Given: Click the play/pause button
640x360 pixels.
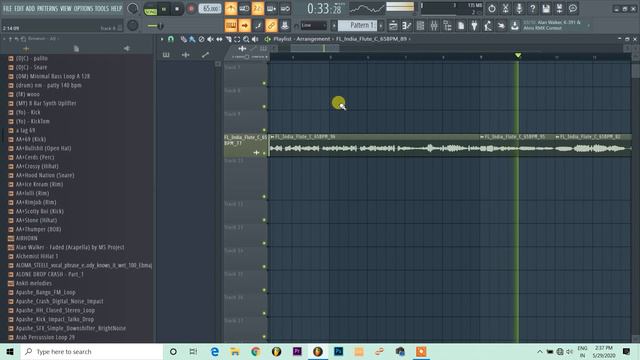Looking at the screenshot, I should pos(164,9).
